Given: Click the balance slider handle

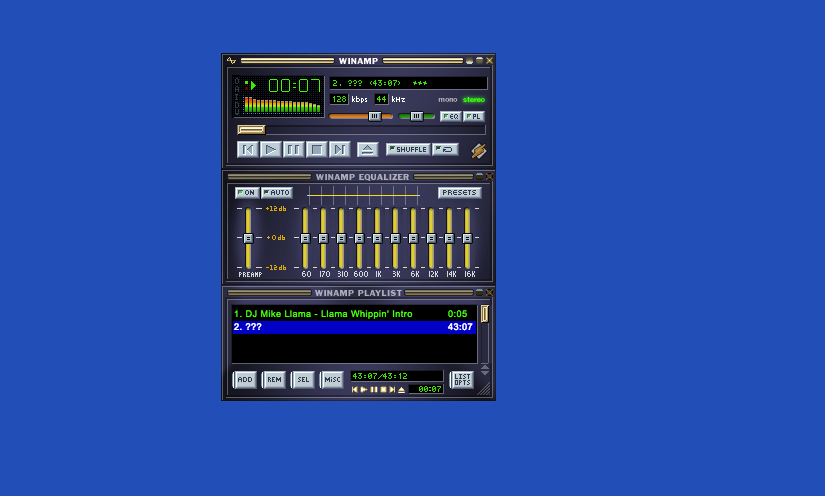Looking at the screenshot, I should click(x=416, y=116).
